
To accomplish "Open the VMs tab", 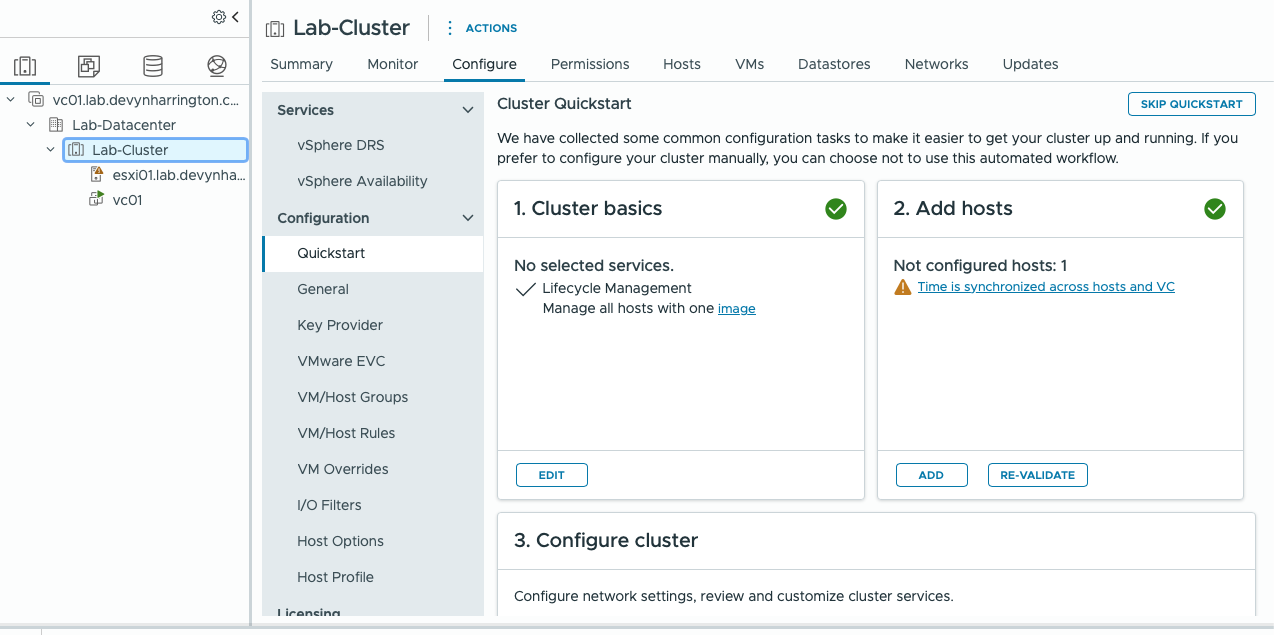I will [749, 64].
